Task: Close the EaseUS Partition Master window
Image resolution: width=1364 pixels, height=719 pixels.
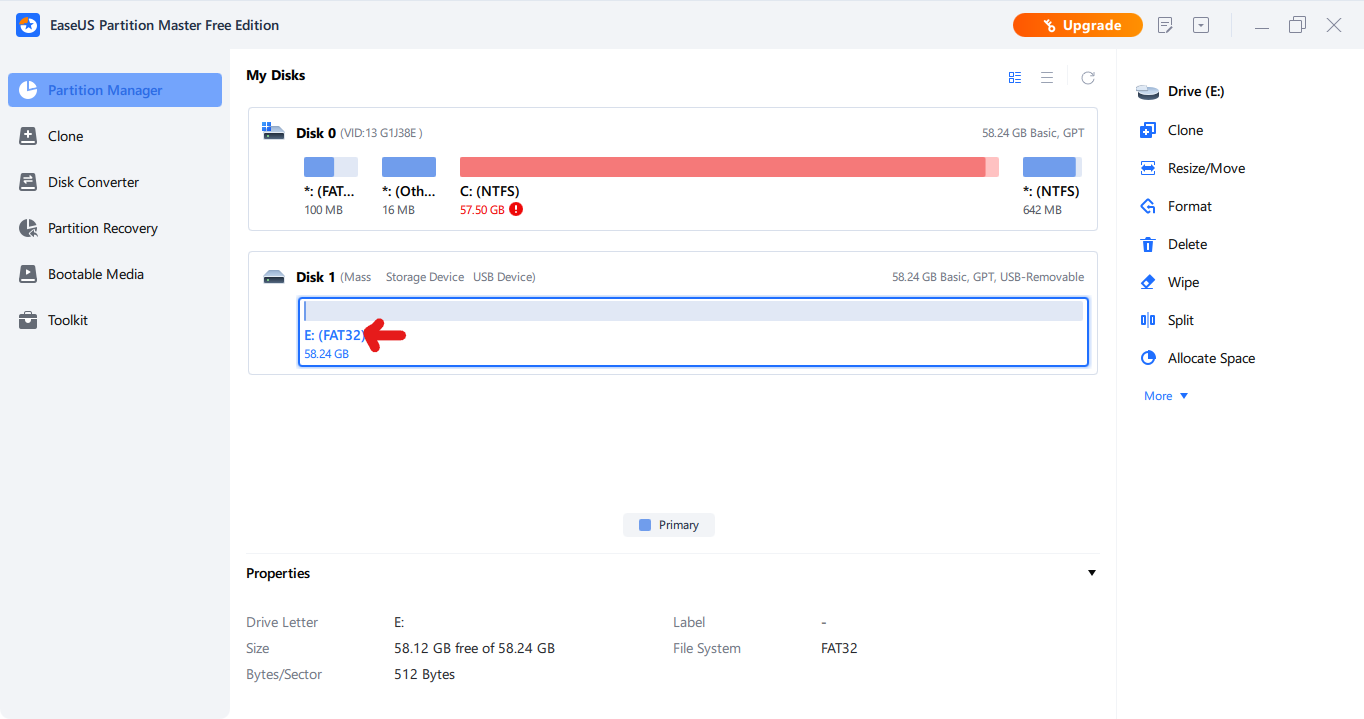Action: 1334,25
